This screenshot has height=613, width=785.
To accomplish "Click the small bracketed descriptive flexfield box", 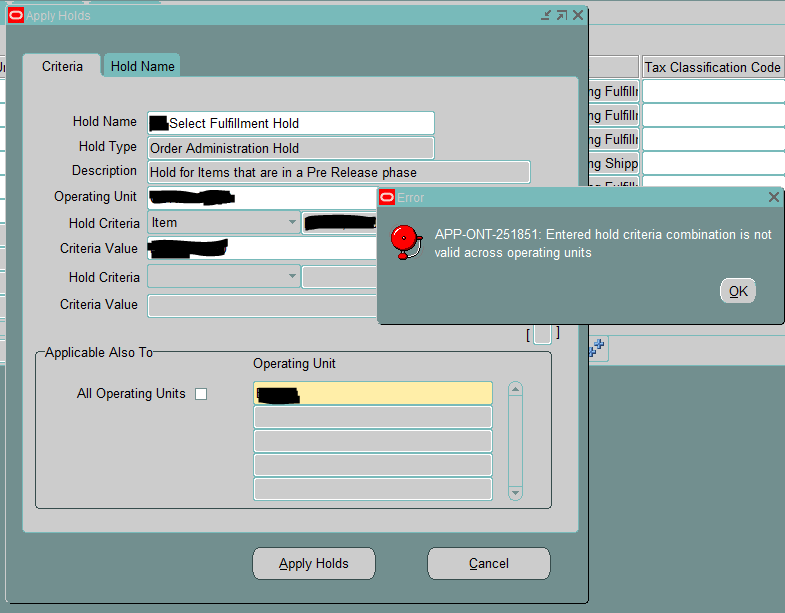I will tap(543, 334).
